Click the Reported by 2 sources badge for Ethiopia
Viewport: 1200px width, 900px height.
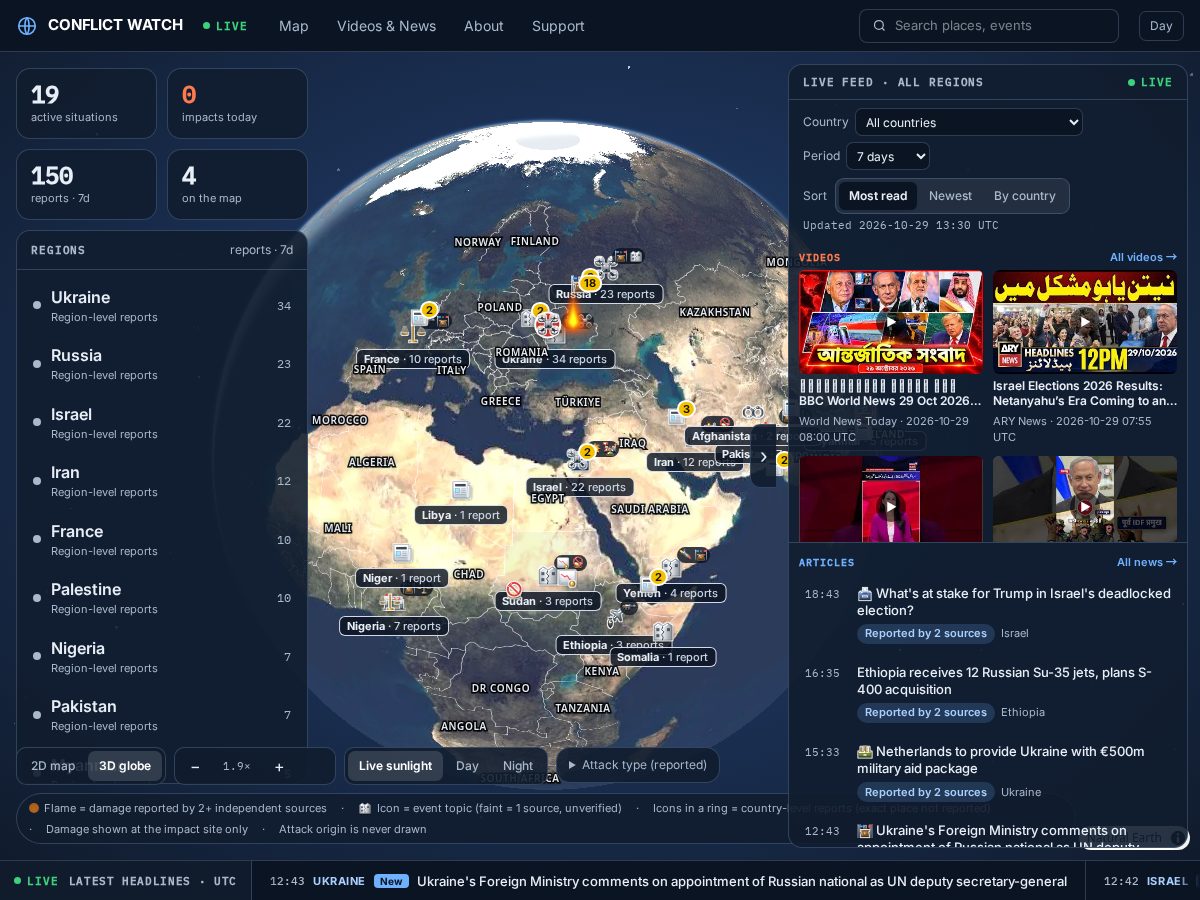coord(926,712)
